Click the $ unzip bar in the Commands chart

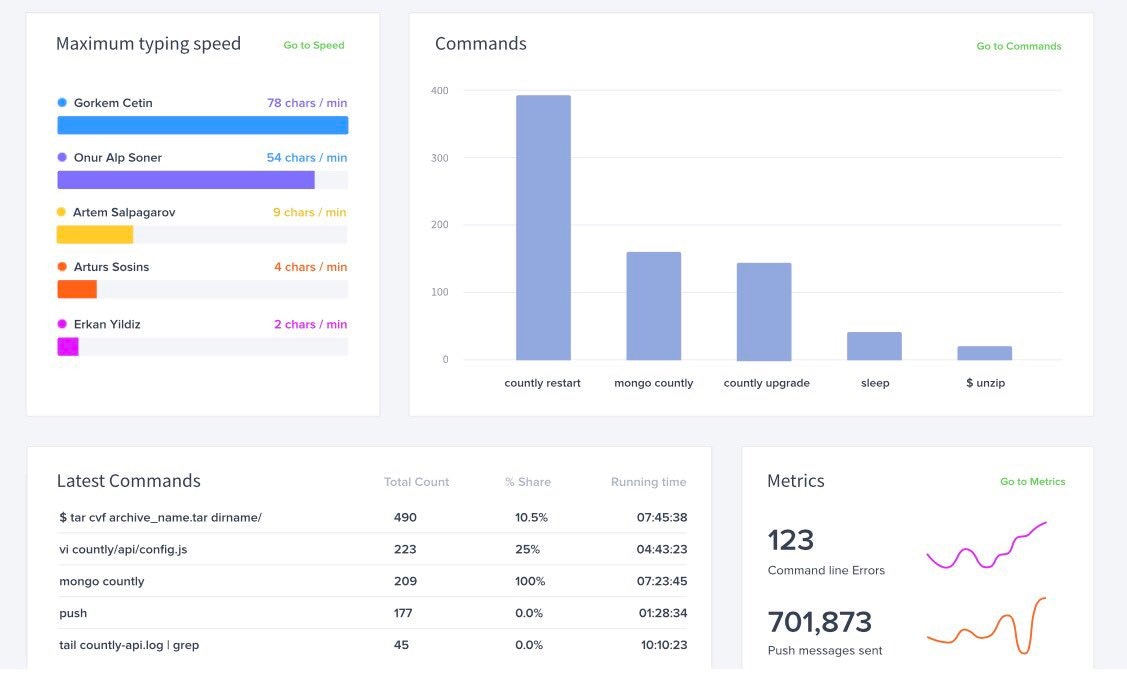click(985, 353)
